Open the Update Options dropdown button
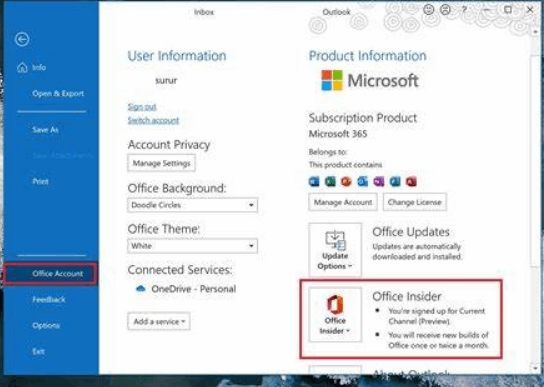This screenshot has height=387, width=544. [335, 250]
